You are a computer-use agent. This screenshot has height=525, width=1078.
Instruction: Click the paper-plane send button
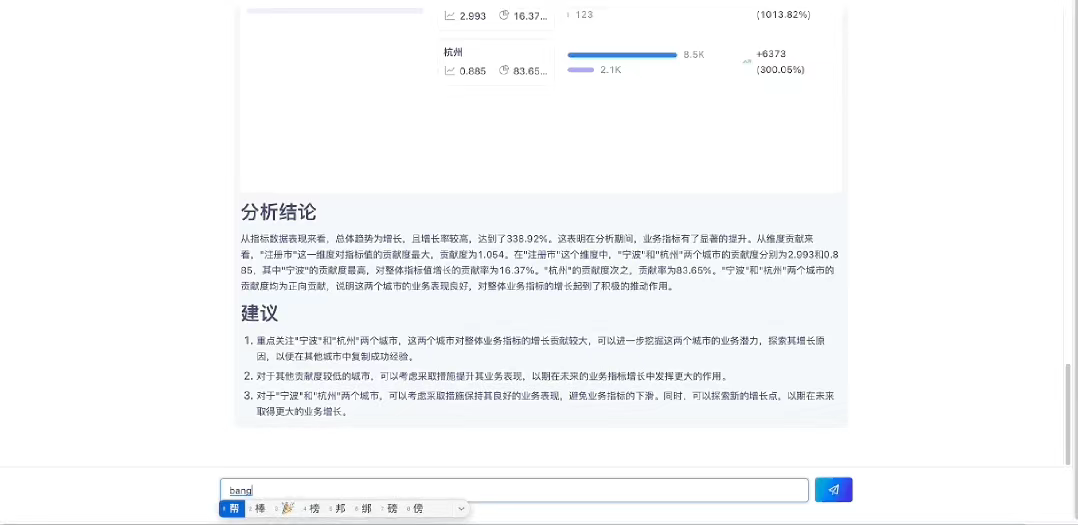click(x=833, y=490)
